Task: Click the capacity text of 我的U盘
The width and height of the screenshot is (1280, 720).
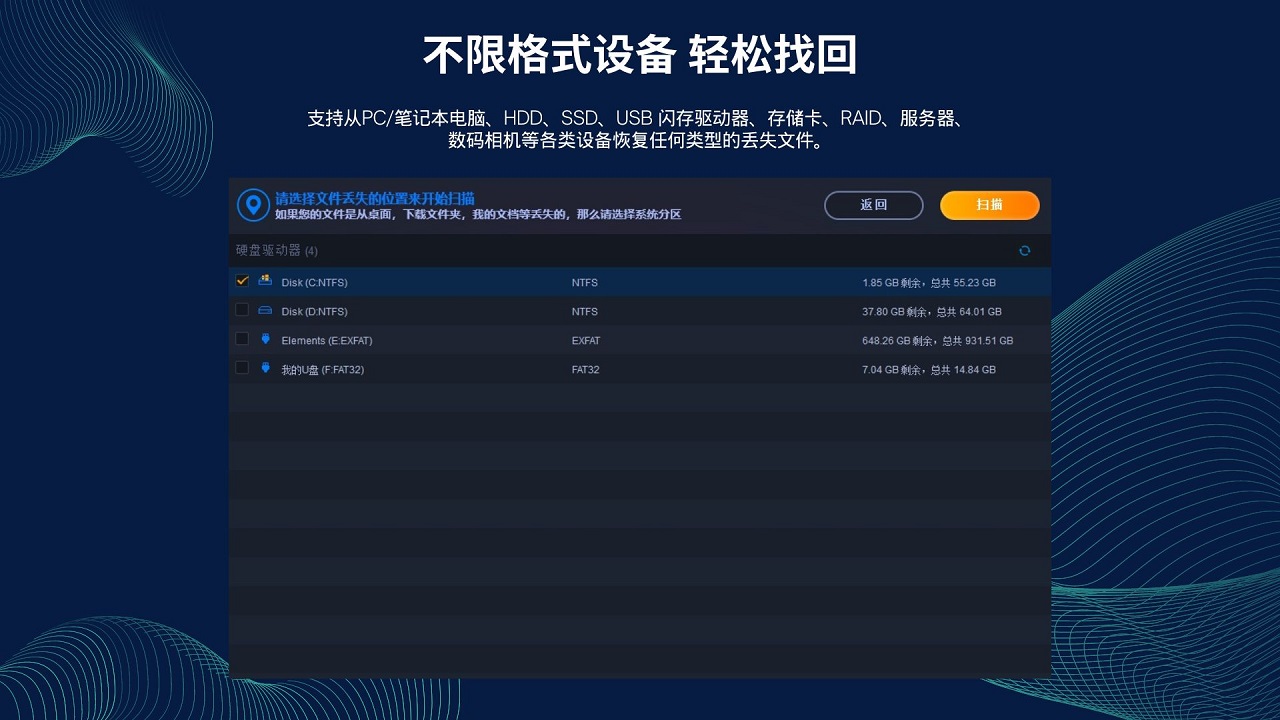Action: (929, 369)
